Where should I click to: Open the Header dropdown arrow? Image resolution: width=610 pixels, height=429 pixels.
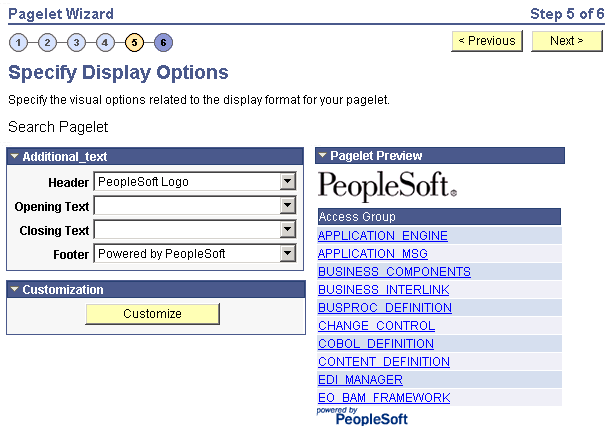pyautogui.click(x=288, y=182)
